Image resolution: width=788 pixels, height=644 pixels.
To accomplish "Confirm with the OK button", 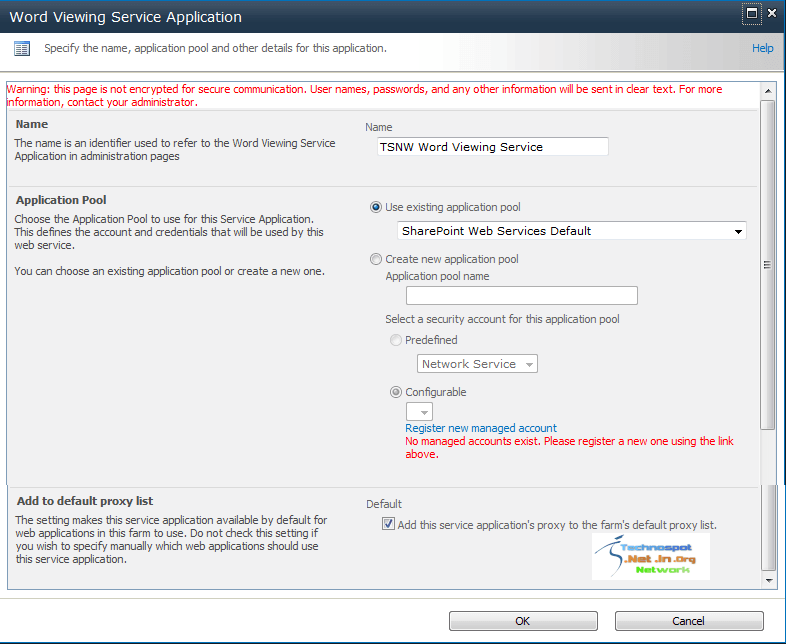I will click(523, 621).
